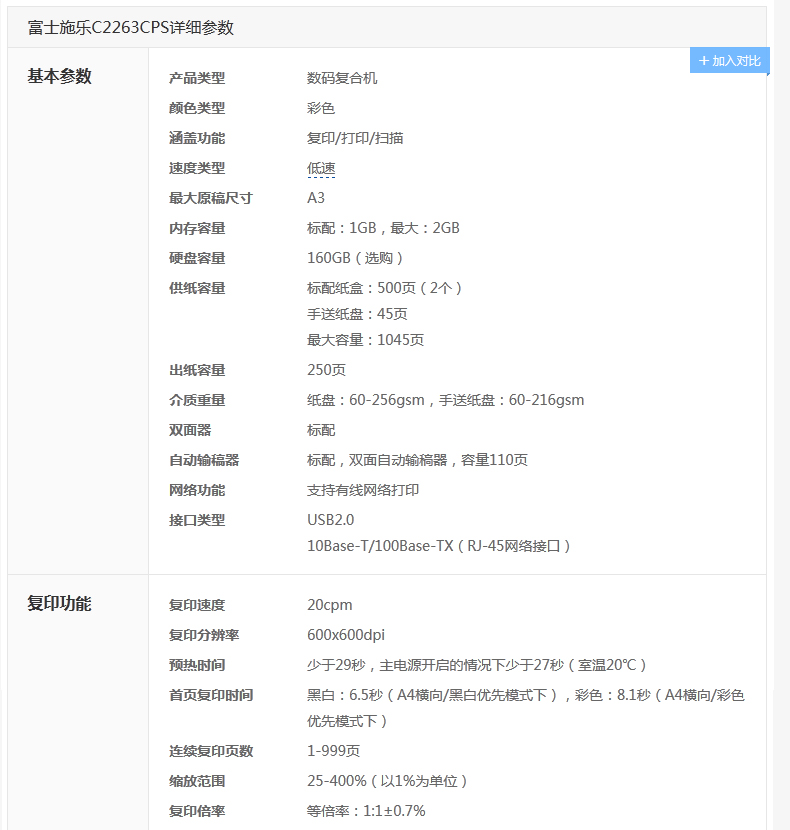The image size is (790, 830).
Task: Click the 首页复印时间 label
Action: coord(211,695)
